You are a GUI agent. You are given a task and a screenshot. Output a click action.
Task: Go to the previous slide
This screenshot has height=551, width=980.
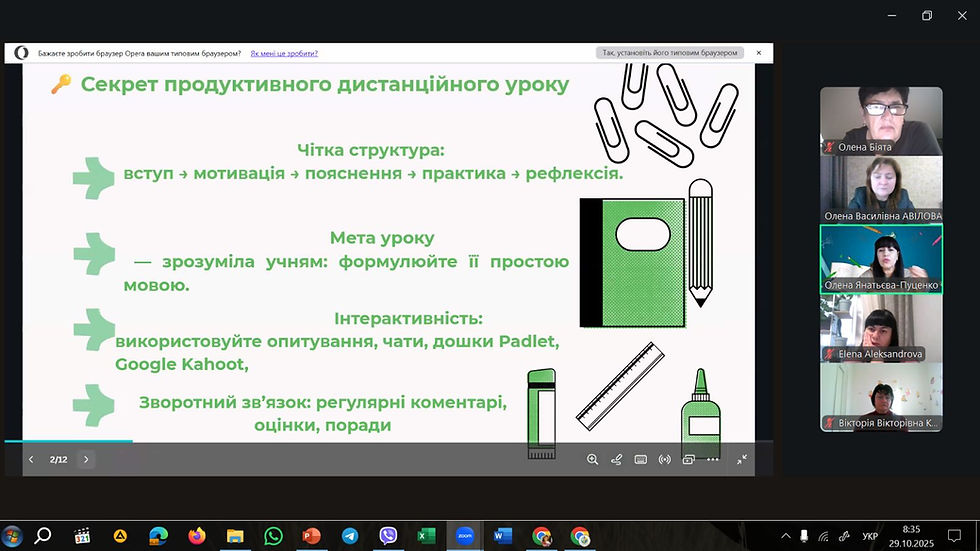[31, 459]
